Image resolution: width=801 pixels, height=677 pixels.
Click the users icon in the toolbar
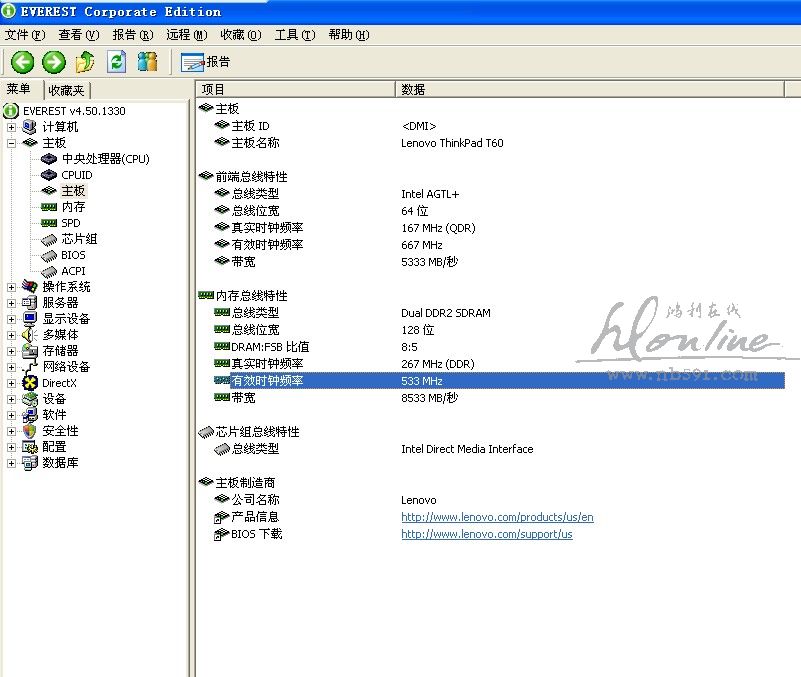(148, 62)
